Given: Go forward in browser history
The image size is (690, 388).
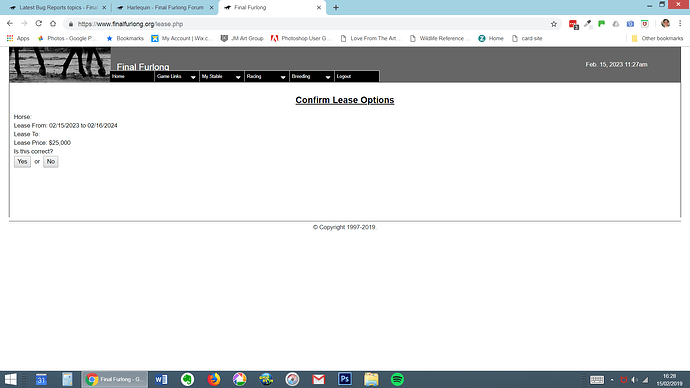Looking at the screenshot, I should coord(24,24).
